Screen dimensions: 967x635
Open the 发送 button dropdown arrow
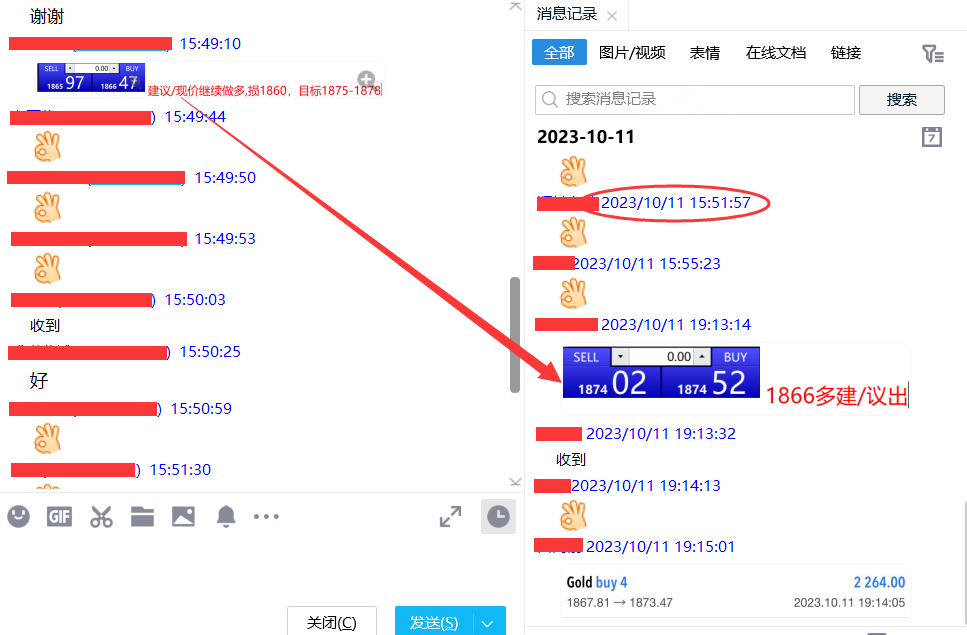click(487, 621)
